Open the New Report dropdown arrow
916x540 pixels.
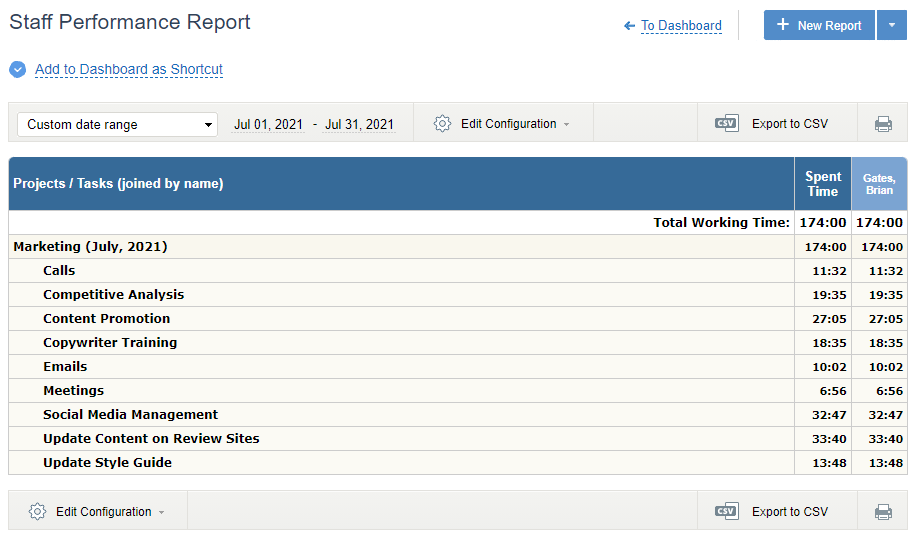[891, 25]
